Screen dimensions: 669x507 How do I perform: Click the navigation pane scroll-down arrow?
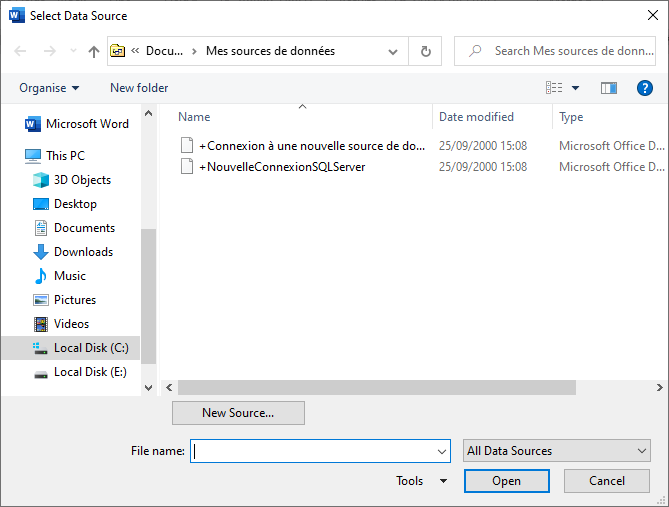(148, 388)
